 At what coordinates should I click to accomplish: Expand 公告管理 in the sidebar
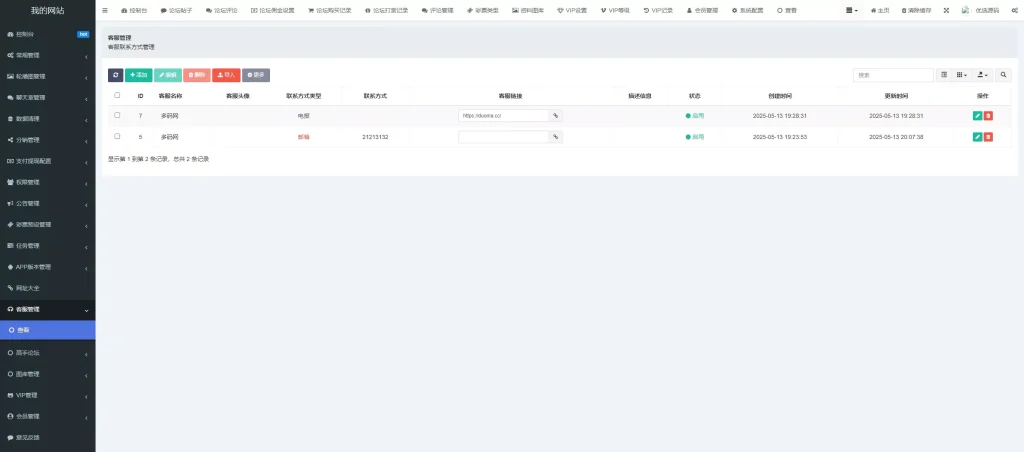48,203
